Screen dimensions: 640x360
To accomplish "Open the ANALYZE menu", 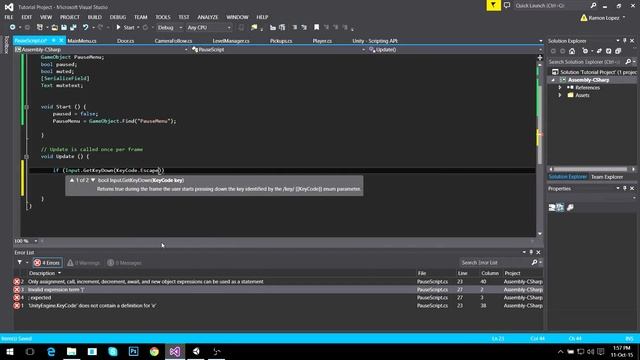I will click(x=208, y=17).
